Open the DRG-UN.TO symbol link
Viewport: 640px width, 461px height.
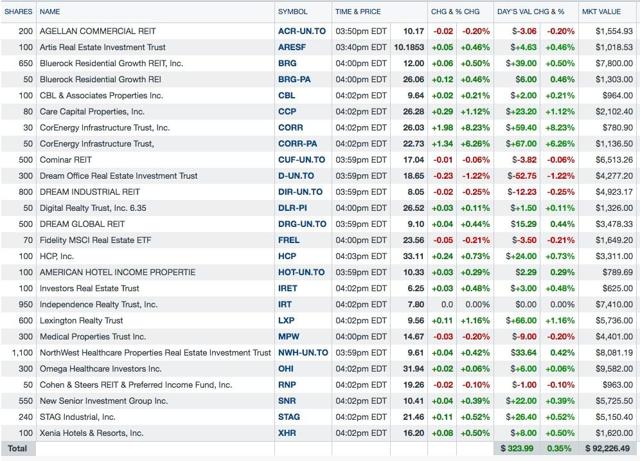click(302, 224)
